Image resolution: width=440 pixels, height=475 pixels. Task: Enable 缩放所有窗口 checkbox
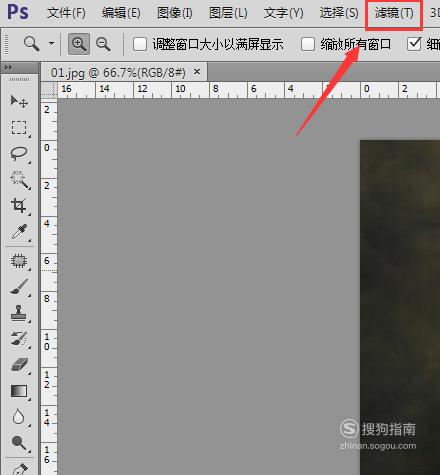(x=308, y=44)
